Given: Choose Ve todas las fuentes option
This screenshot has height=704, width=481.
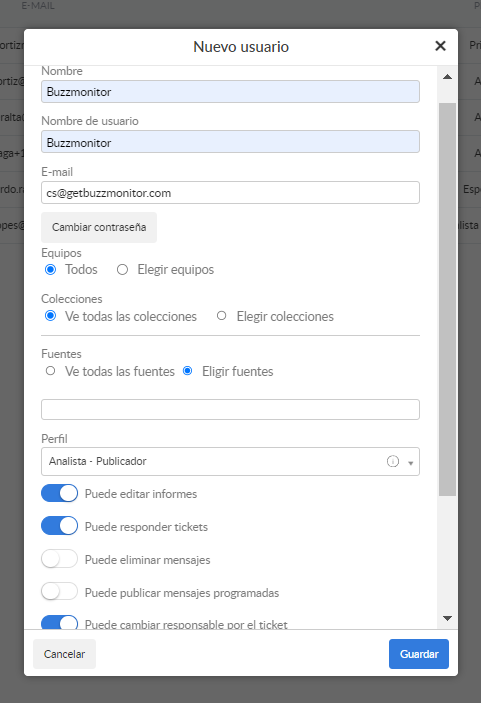Looking at the screenshot, I should tap(50, 371).
